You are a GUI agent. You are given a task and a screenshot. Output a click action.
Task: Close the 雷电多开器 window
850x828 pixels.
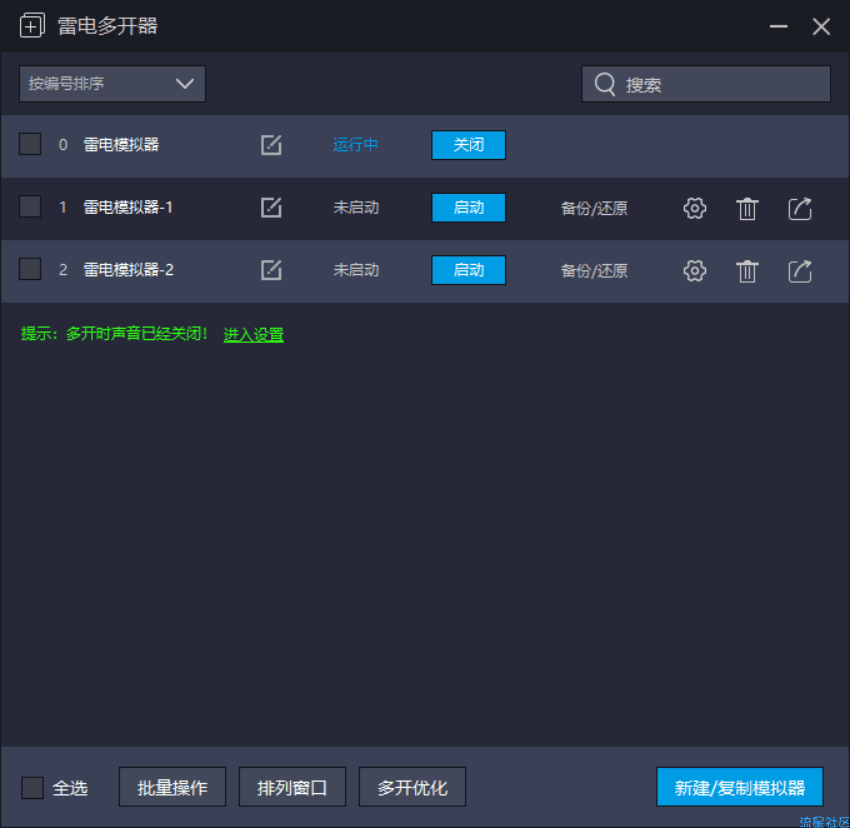tap(821, 26)
